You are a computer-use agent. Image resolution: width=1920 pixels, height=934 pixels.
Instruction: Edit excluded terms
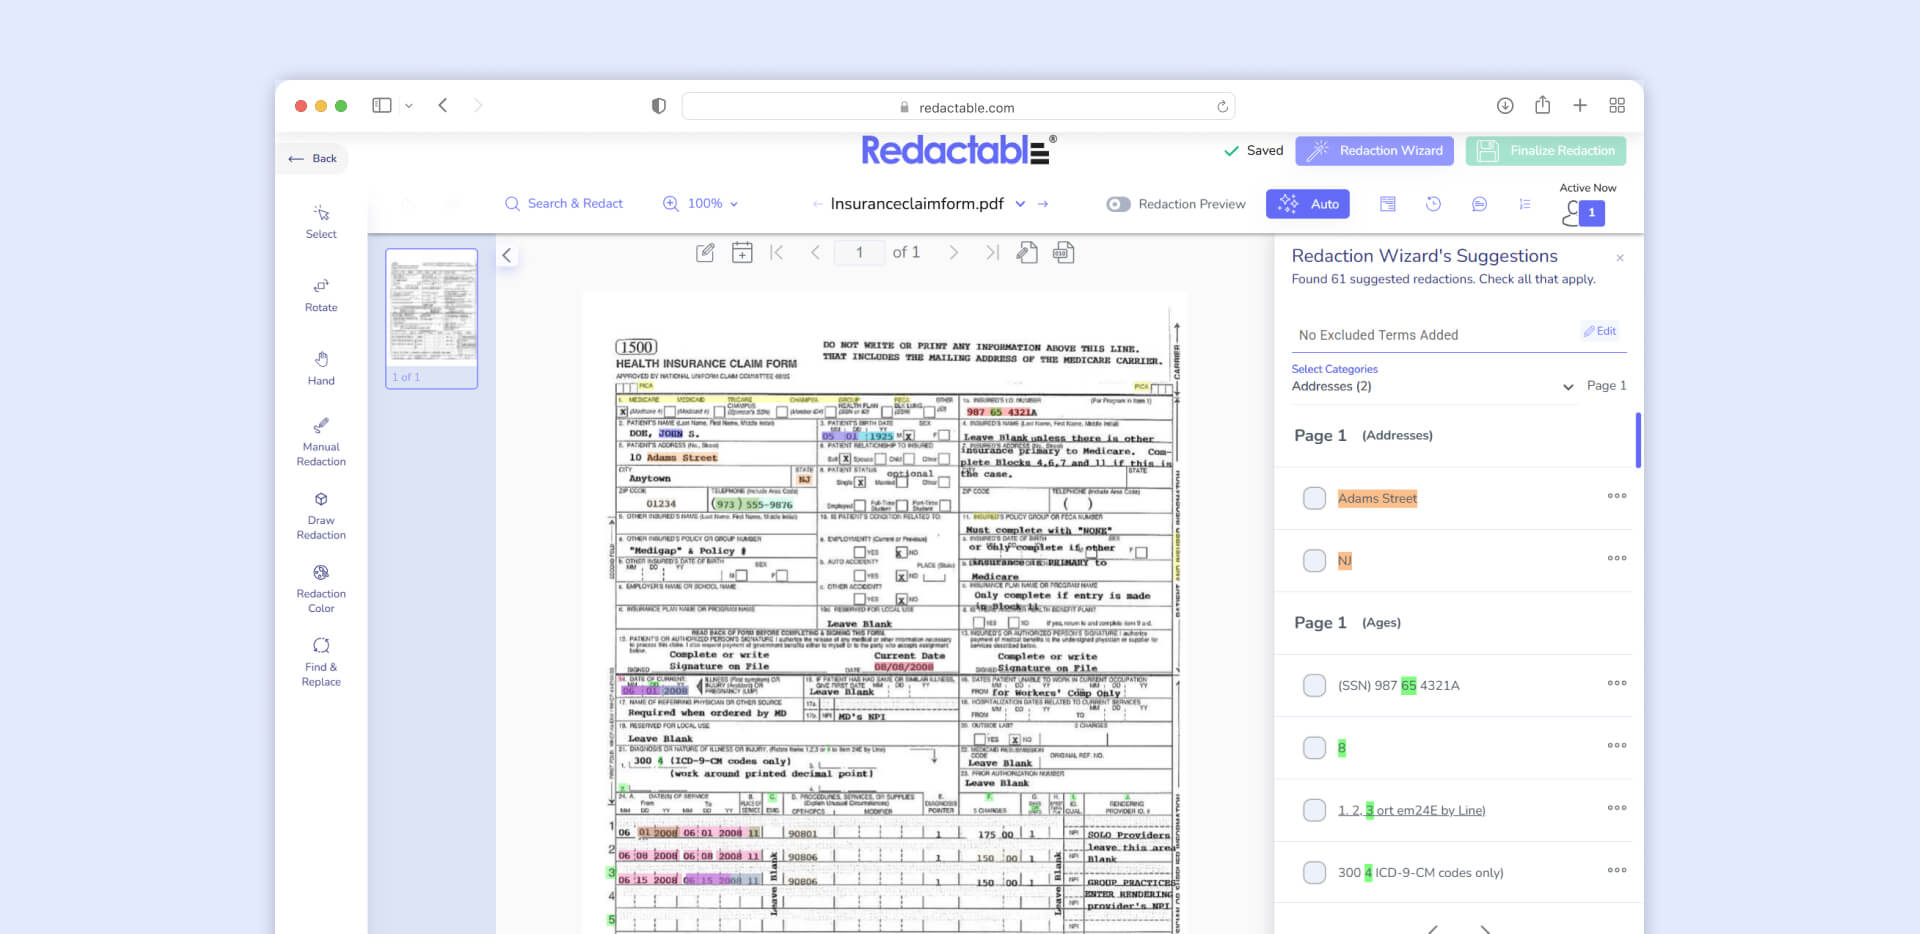coord(1600,331)
